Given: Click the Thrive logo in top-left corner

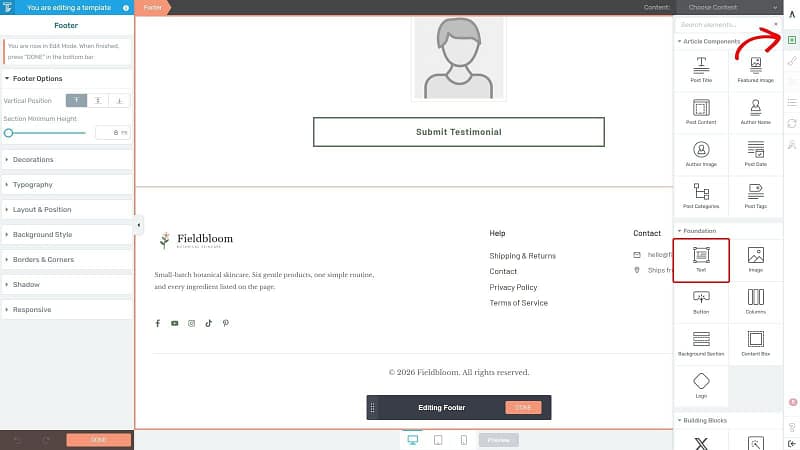Looking at the screenshot, I should point(8,7).
